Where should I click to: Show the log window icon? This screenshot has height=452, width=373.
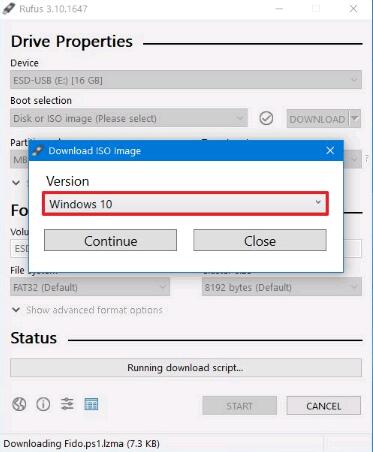pyautogui.click(x=91, y=404)
